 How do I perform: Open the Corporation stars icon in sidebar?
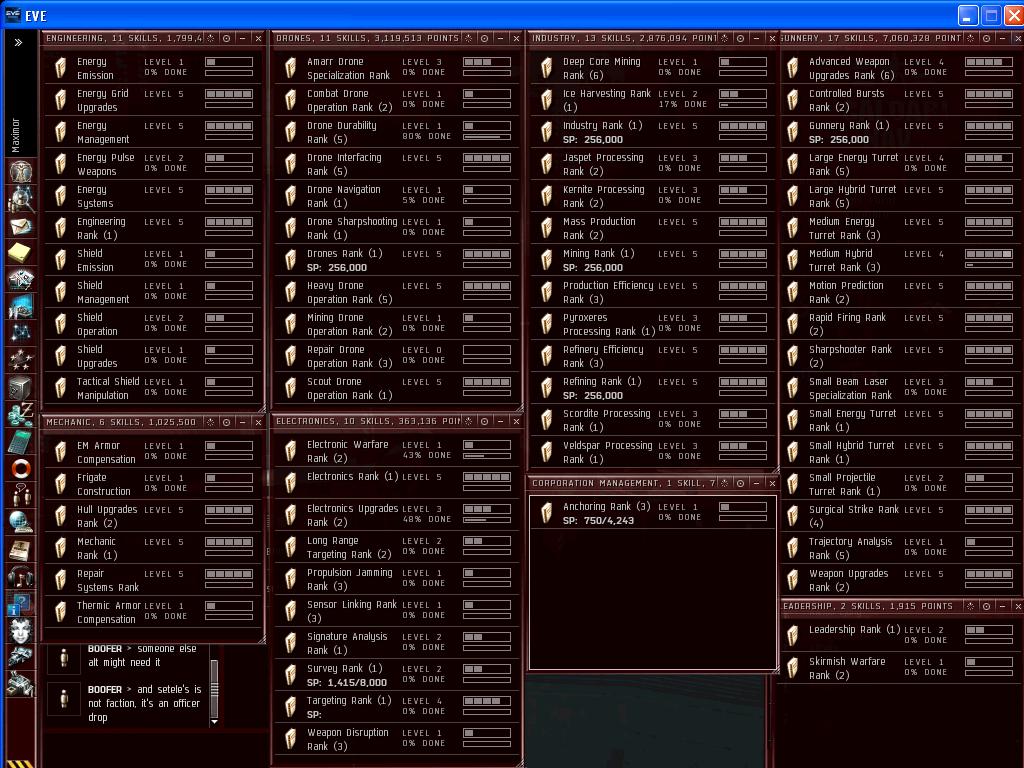pos(21,360)
